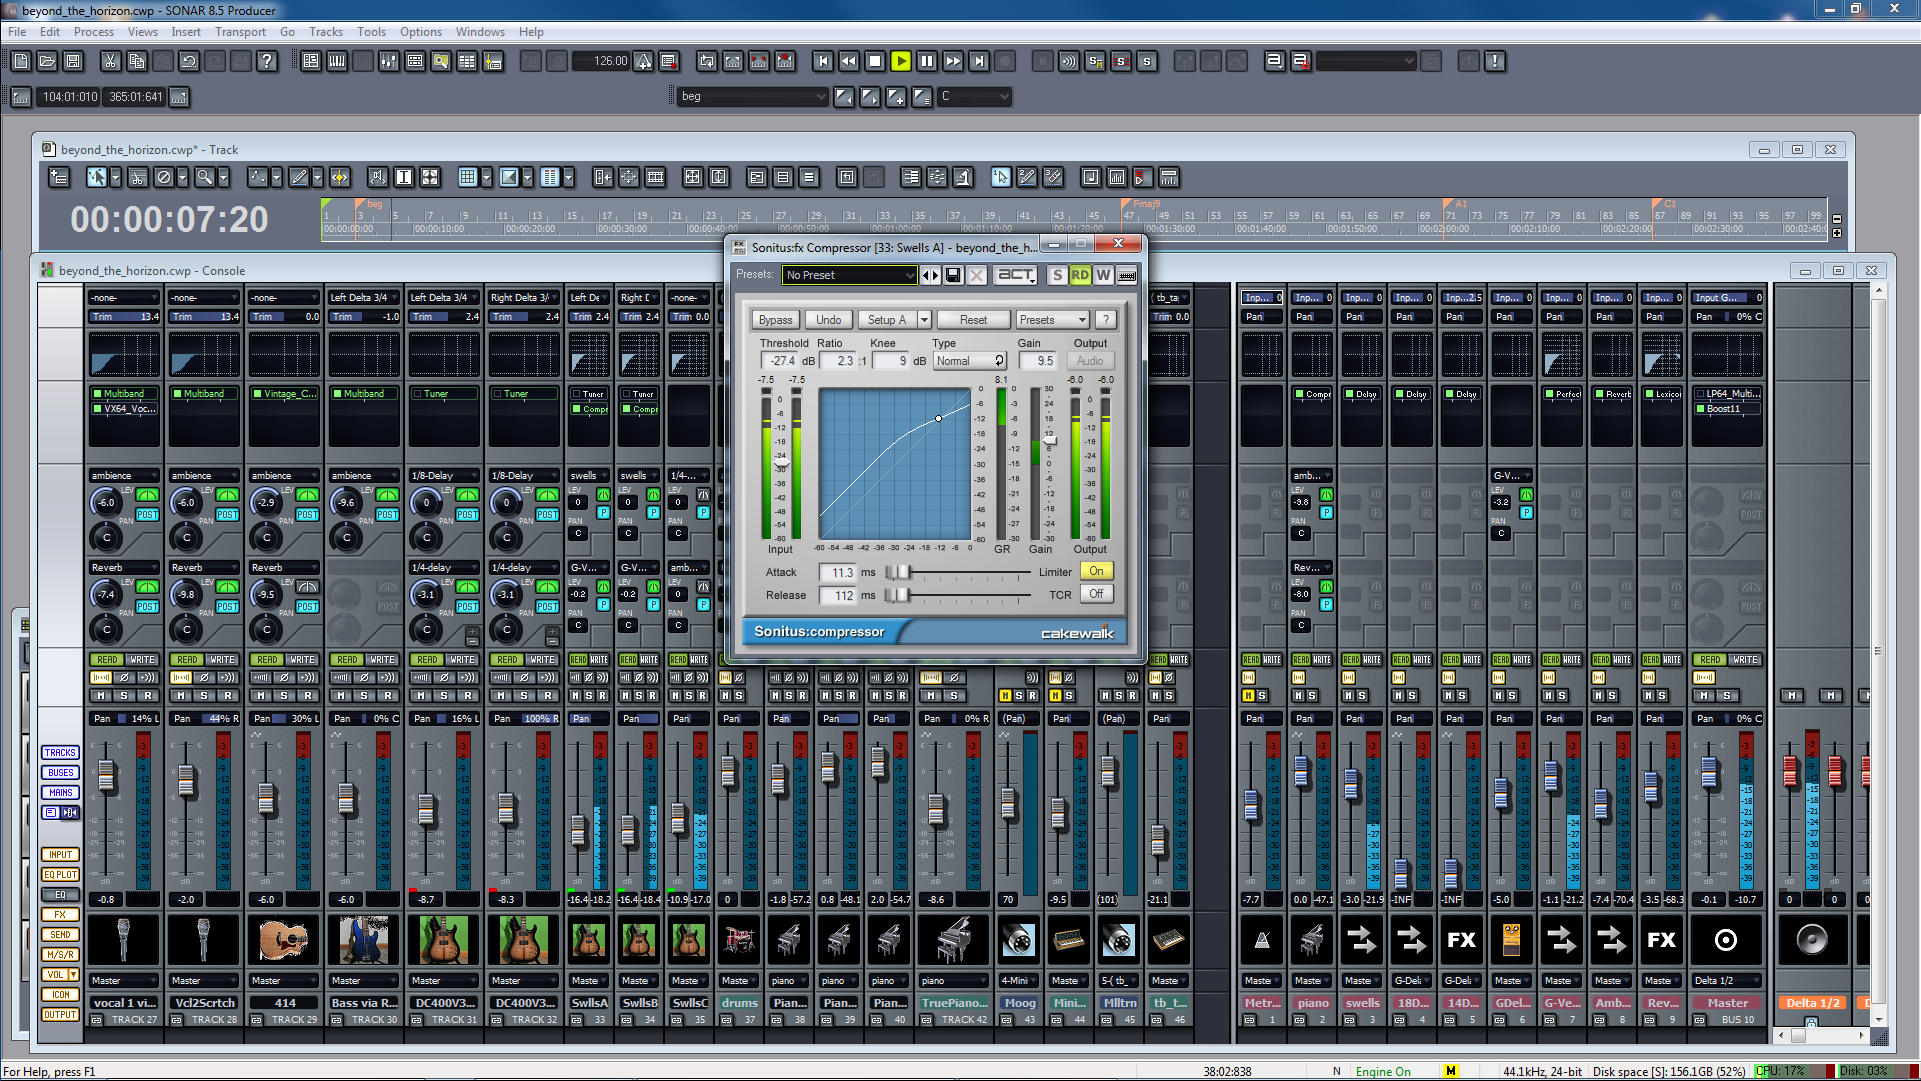Show BUSES strips in console

tap(60, 773)
